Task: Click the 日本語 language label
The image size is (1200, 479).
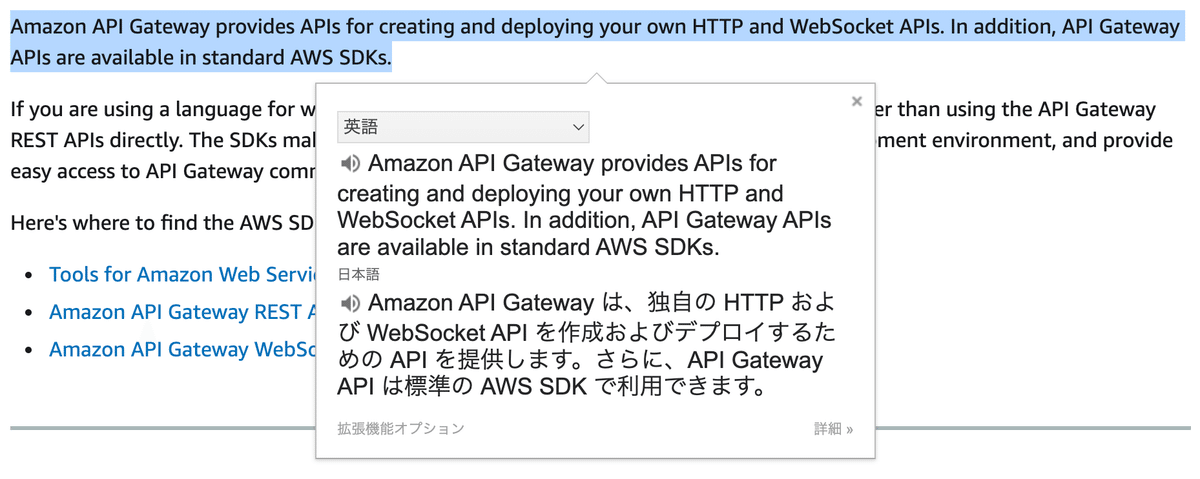Action: pyautogui.click(x=358, y=274)
